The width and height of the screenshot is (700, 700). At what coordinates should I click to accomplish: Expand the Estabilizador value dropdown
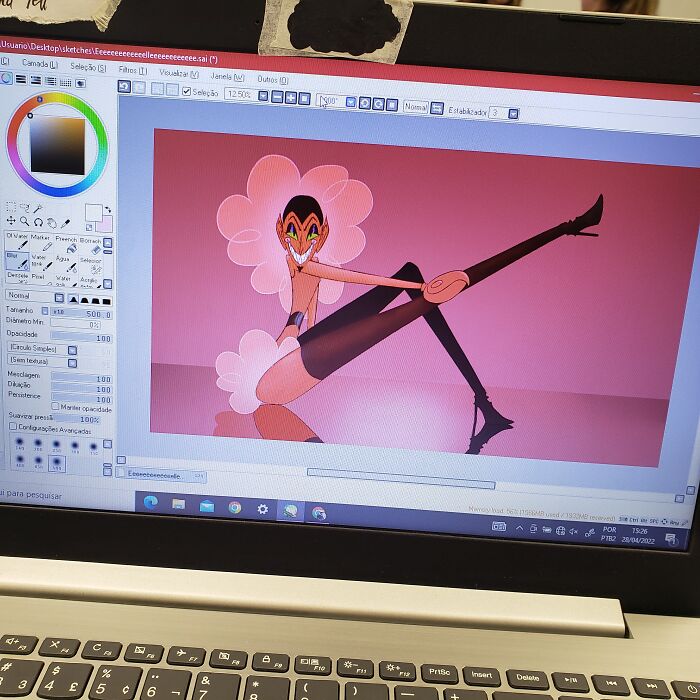[x=514, y=114]
